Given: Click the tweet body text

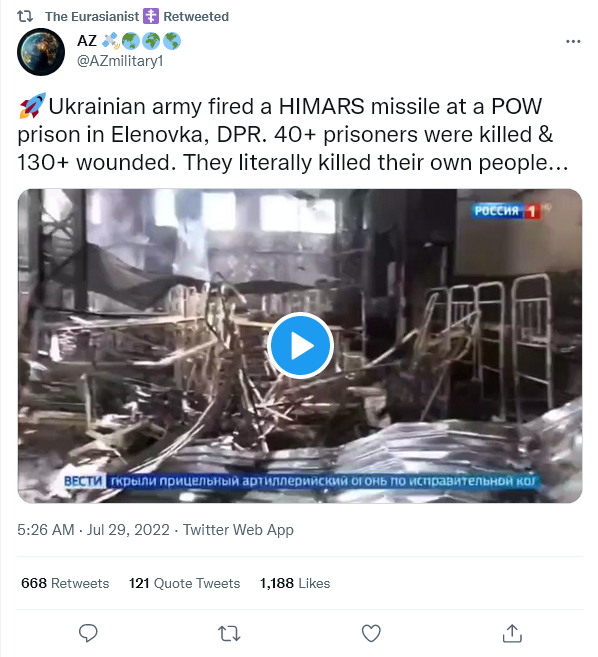Looking at the screenshot, I should [x=293, y=134].
